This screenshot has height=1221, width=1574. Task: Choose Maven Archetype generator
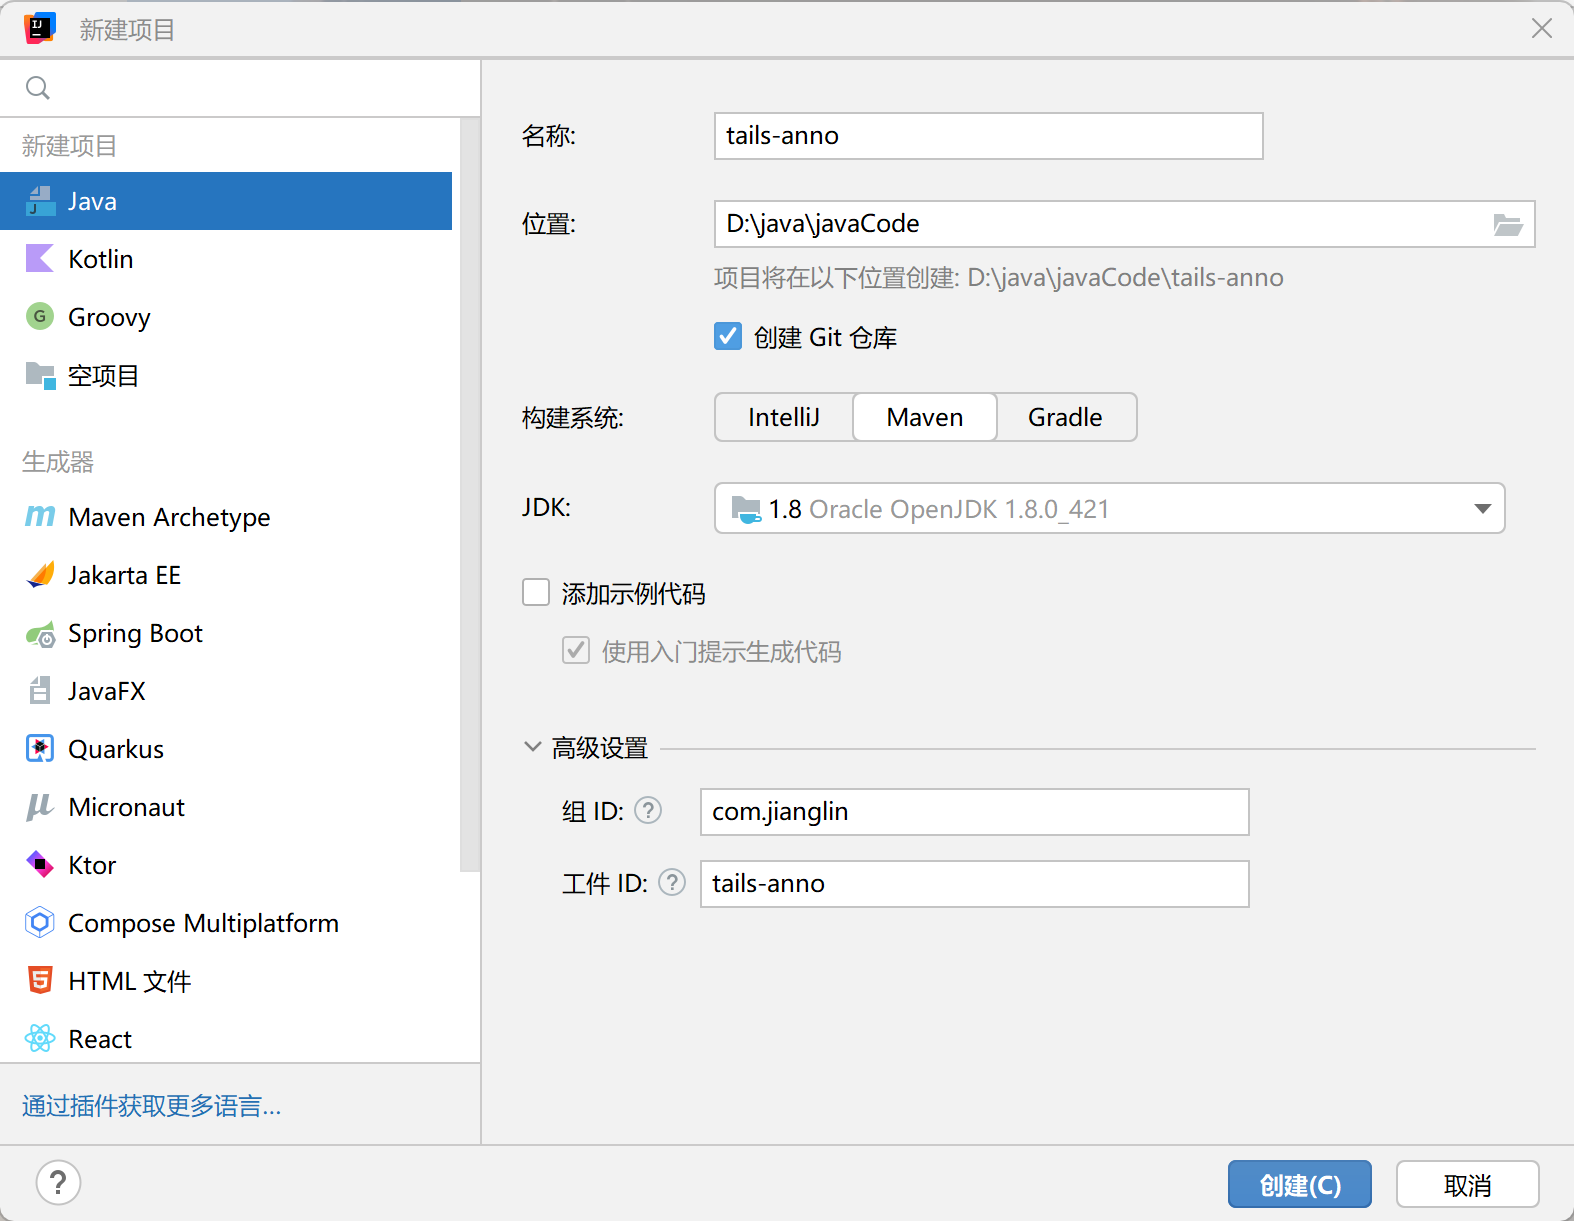226,517
